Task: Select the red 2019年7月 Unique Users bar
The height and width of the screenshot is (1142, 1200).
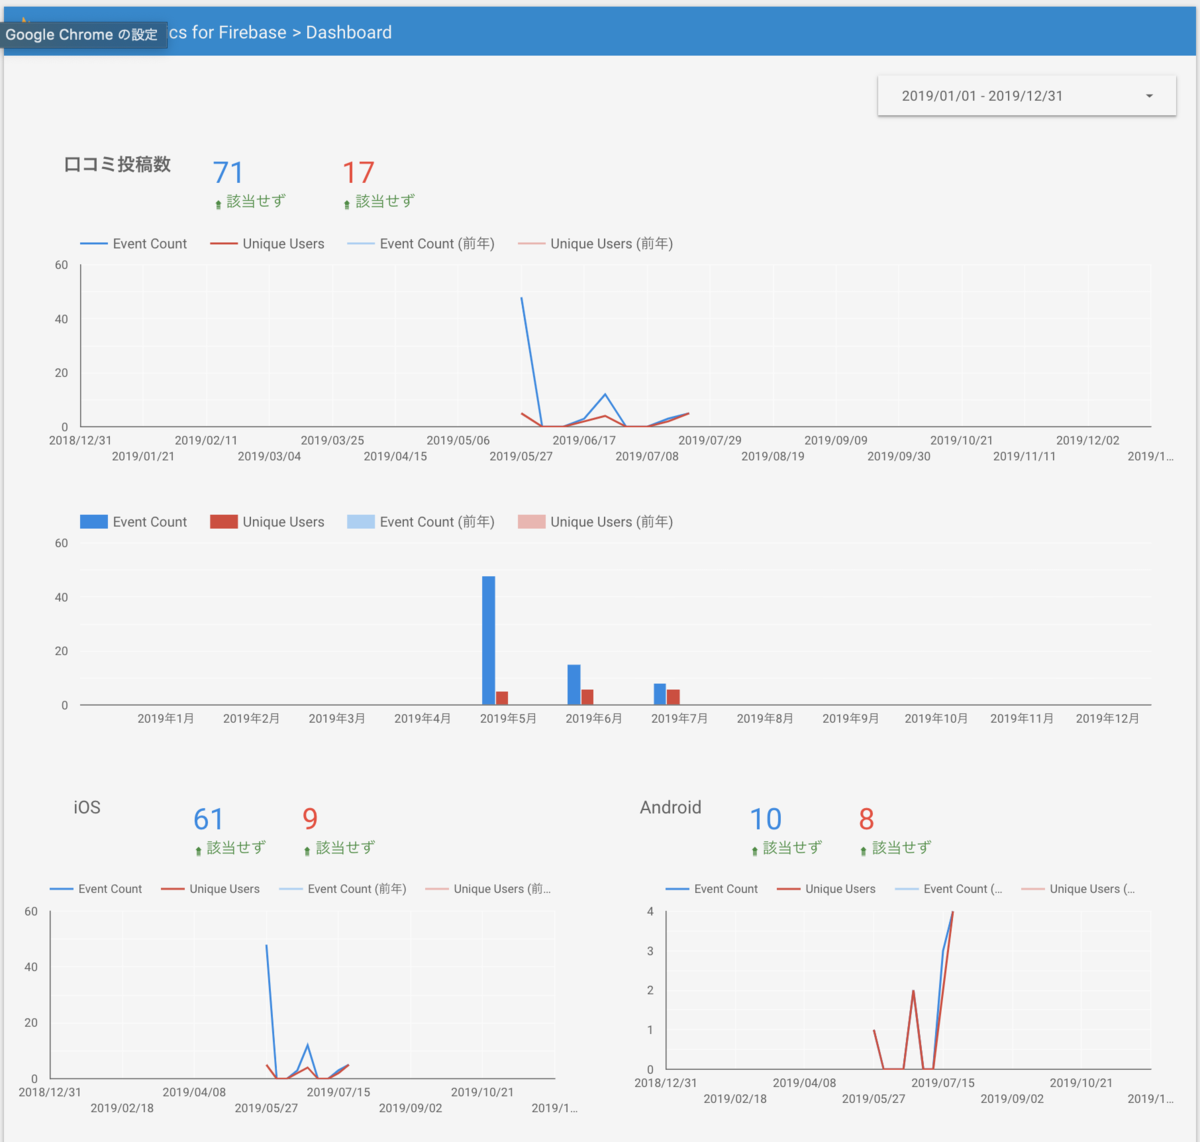Action: tap(674, 697)
